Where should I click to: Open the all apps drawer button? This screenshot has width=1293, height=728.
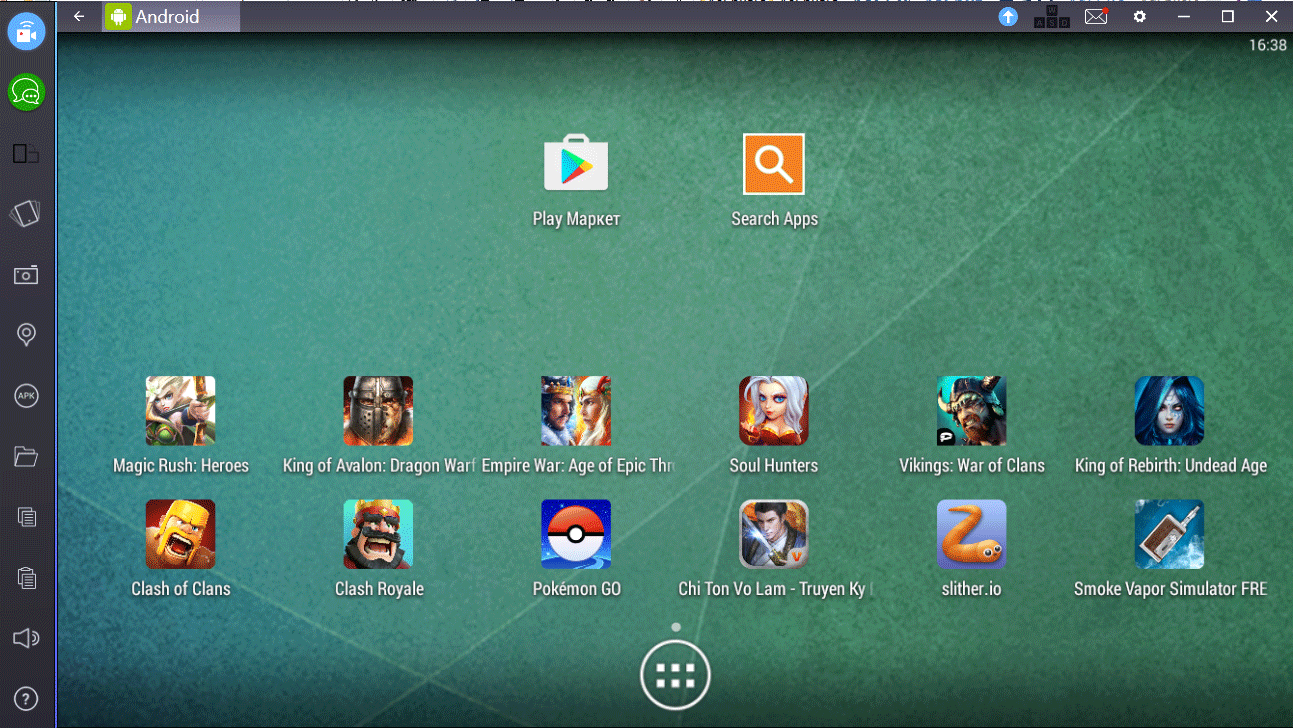[x=675, y=675]
